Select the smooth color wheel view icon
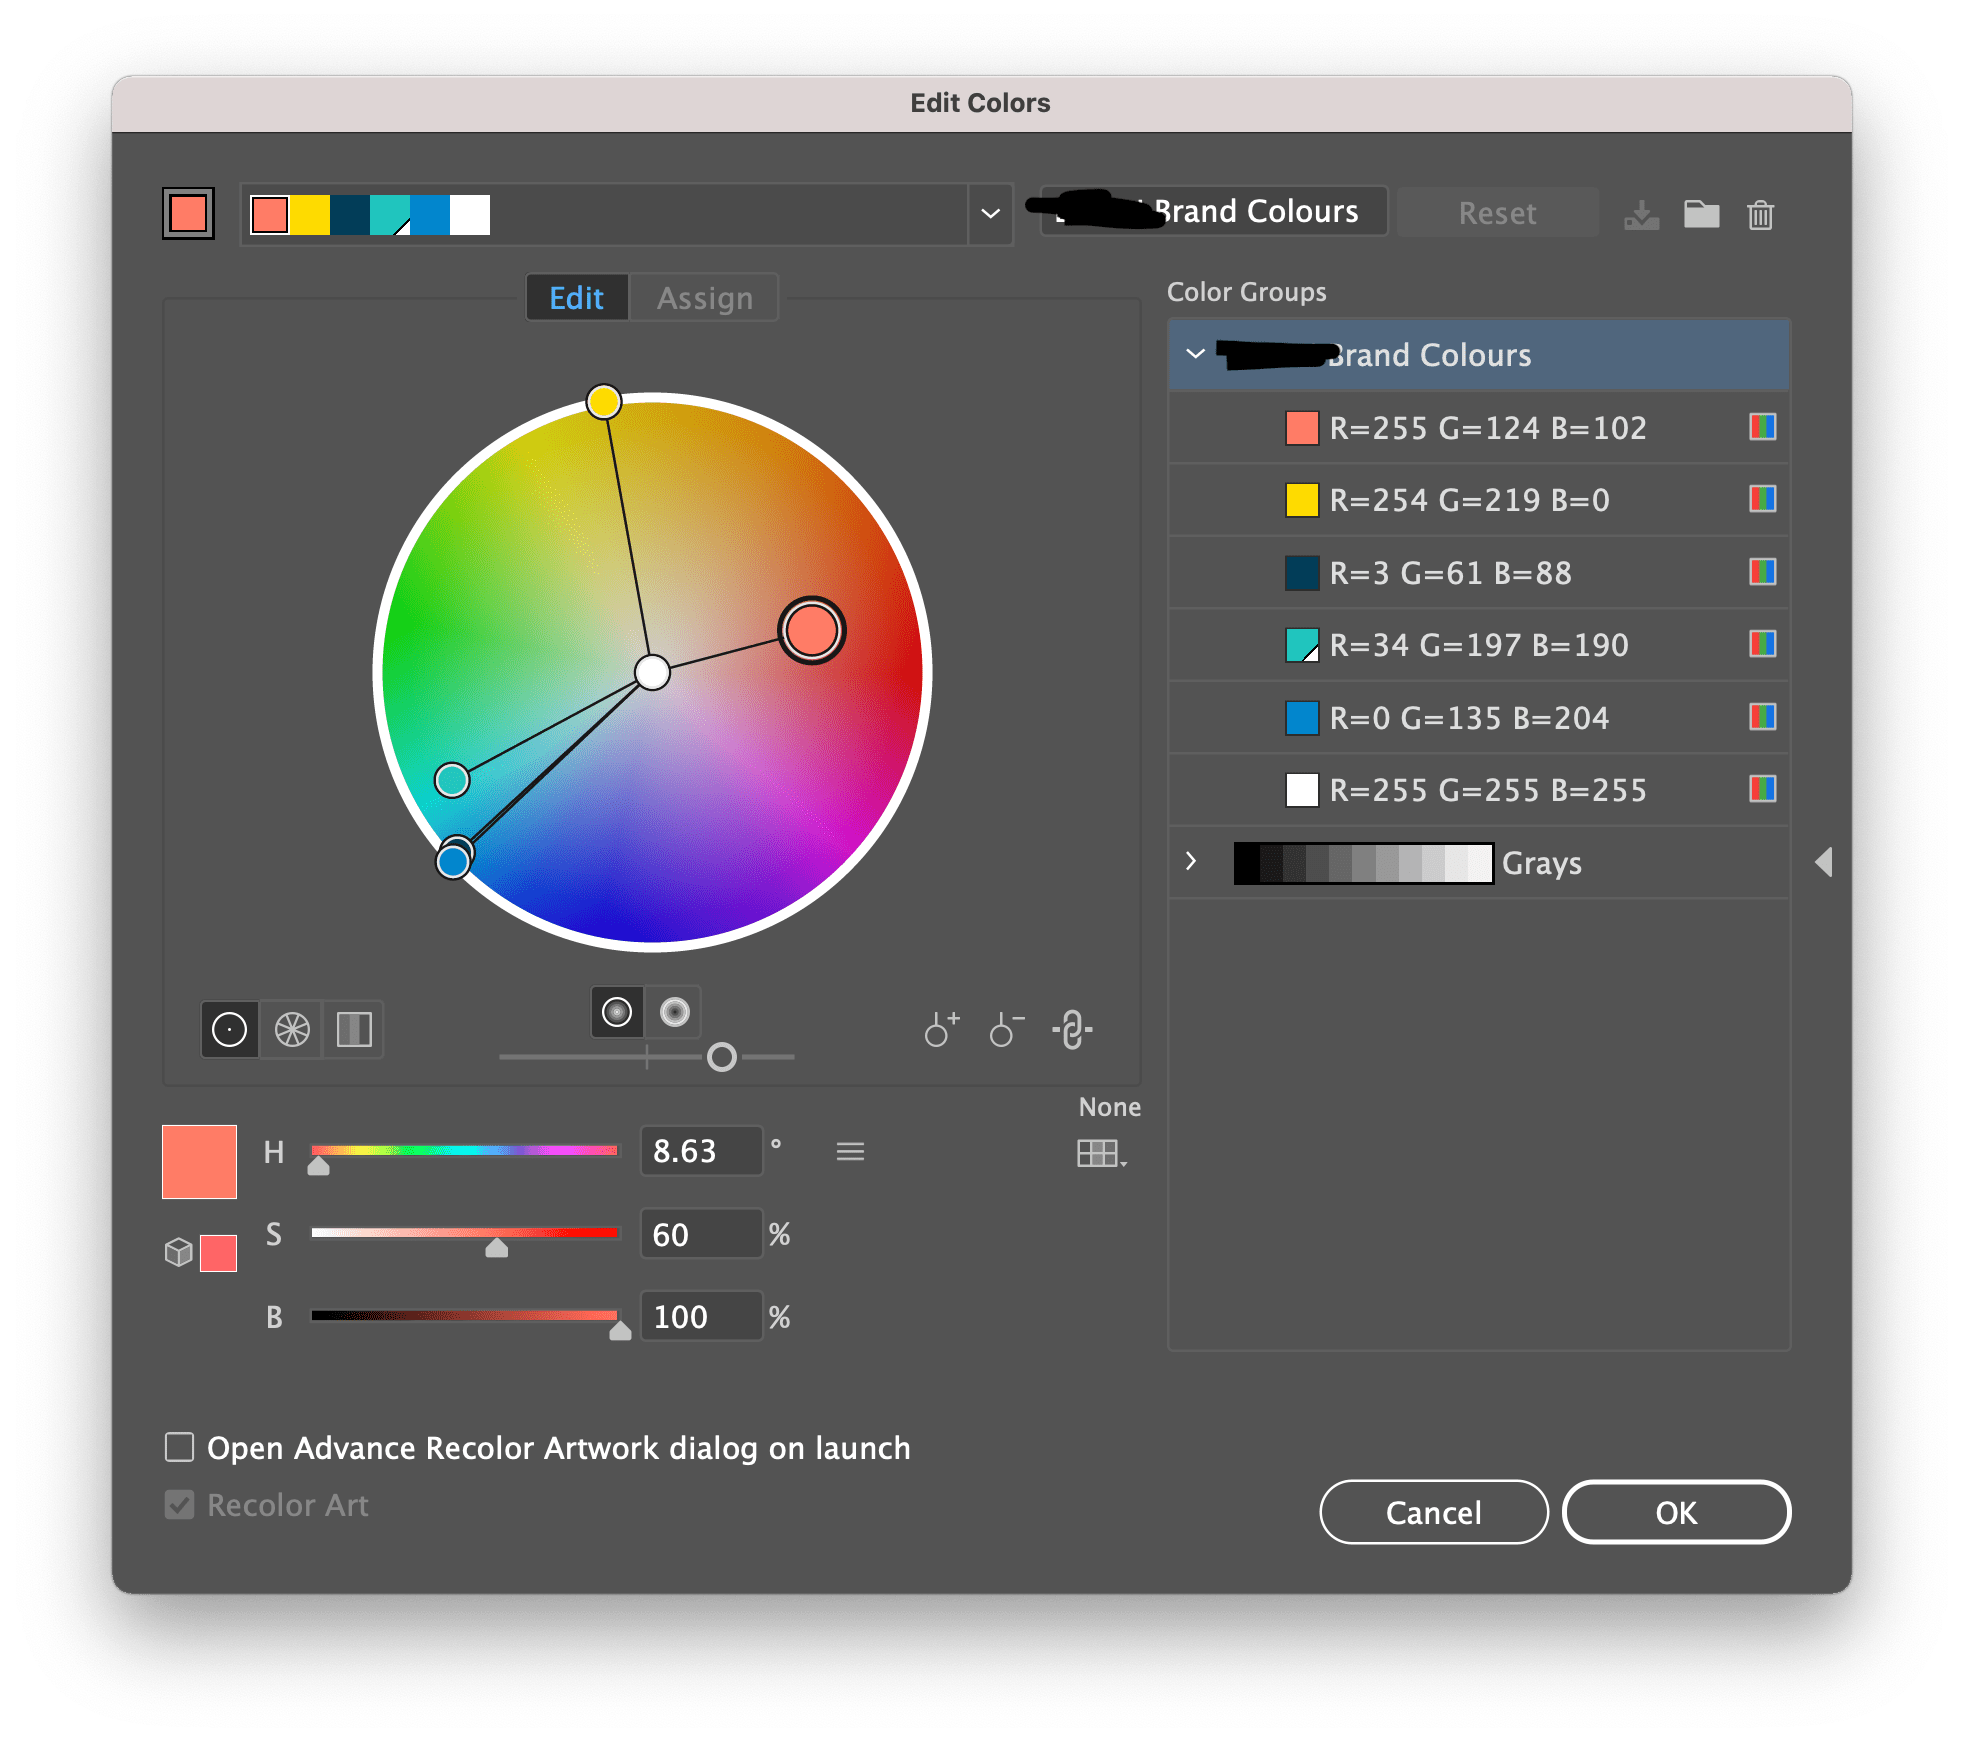This screenshot has height=1742, width=1964. 229,1029
